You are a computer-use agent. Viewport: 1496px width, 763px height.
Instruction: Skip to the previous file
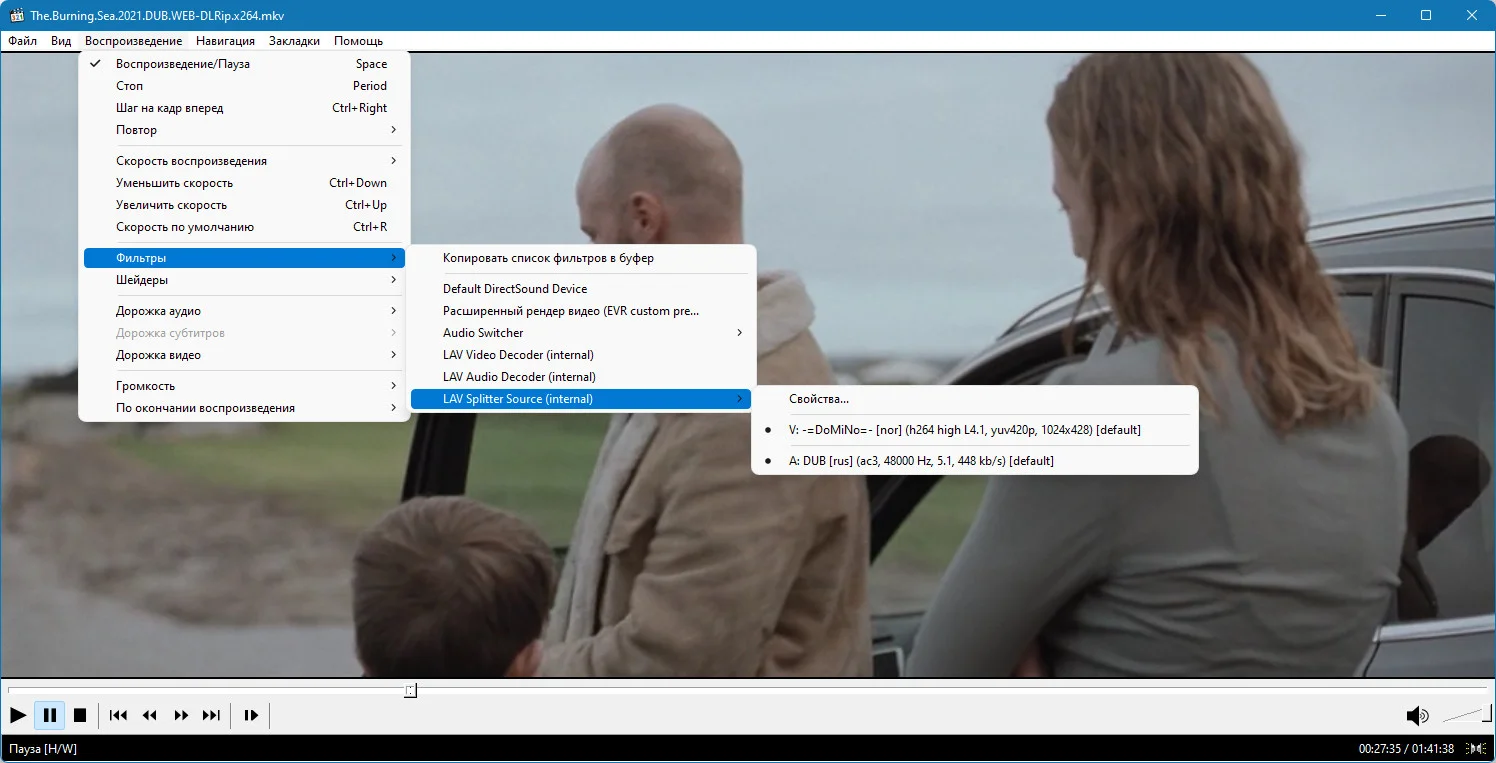click(118, 715)
